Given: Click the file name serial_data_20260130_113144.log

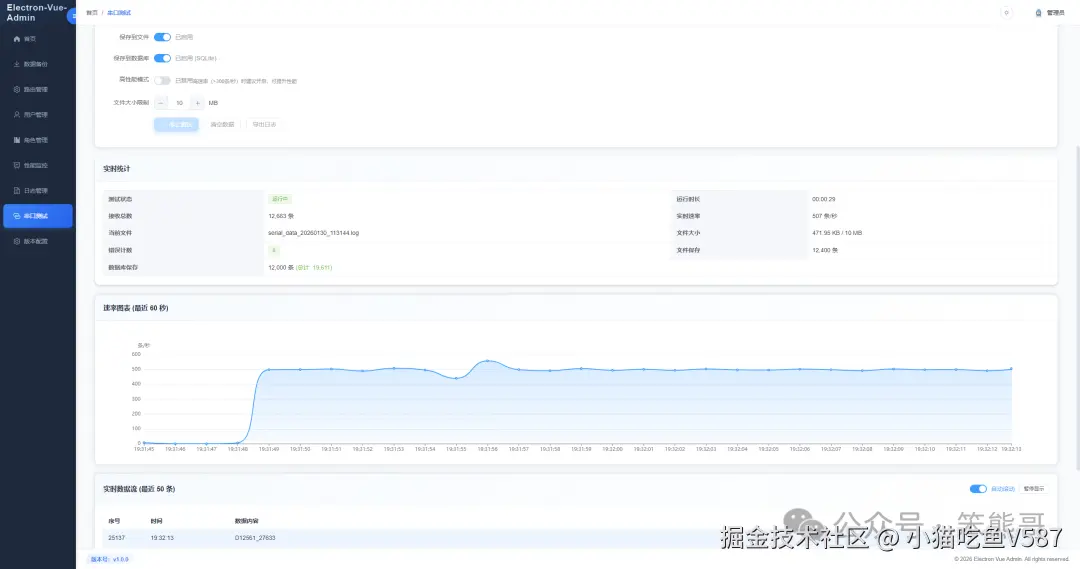Looking at the screenshot, I should pyautogui.click(x=313, y=233).
